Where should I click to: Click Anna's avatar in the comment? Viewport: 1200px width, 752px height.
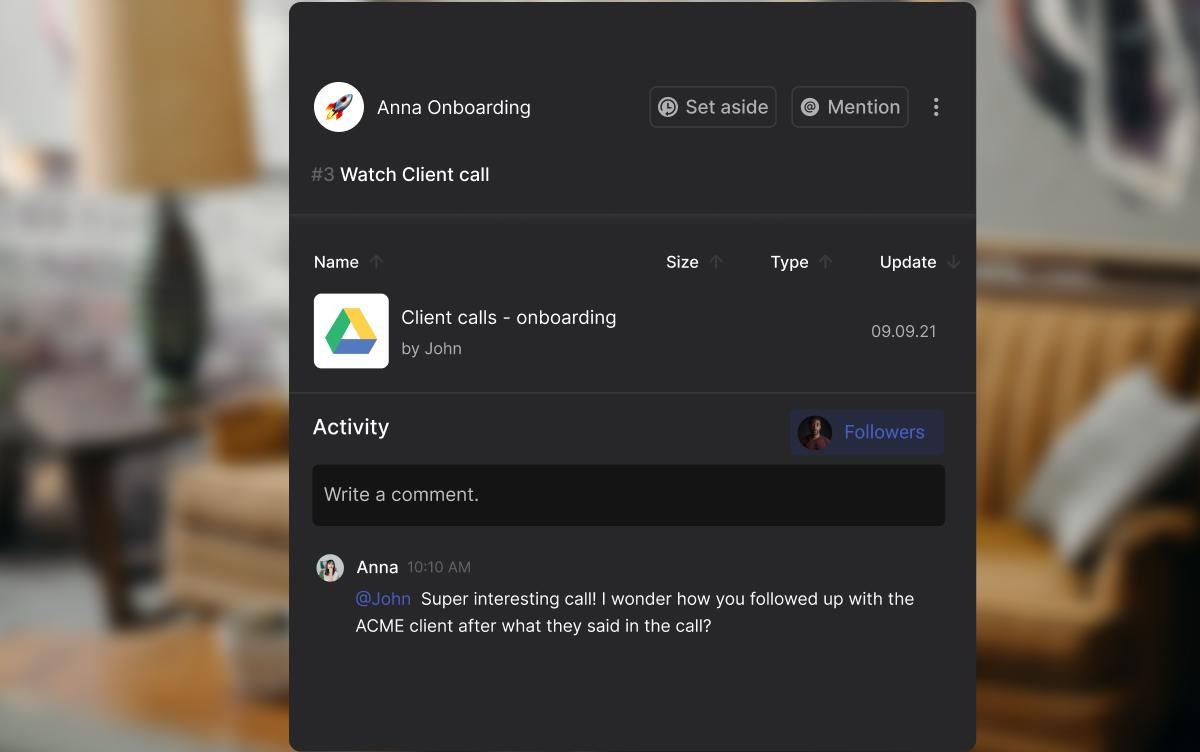click(x=330, y=568)
